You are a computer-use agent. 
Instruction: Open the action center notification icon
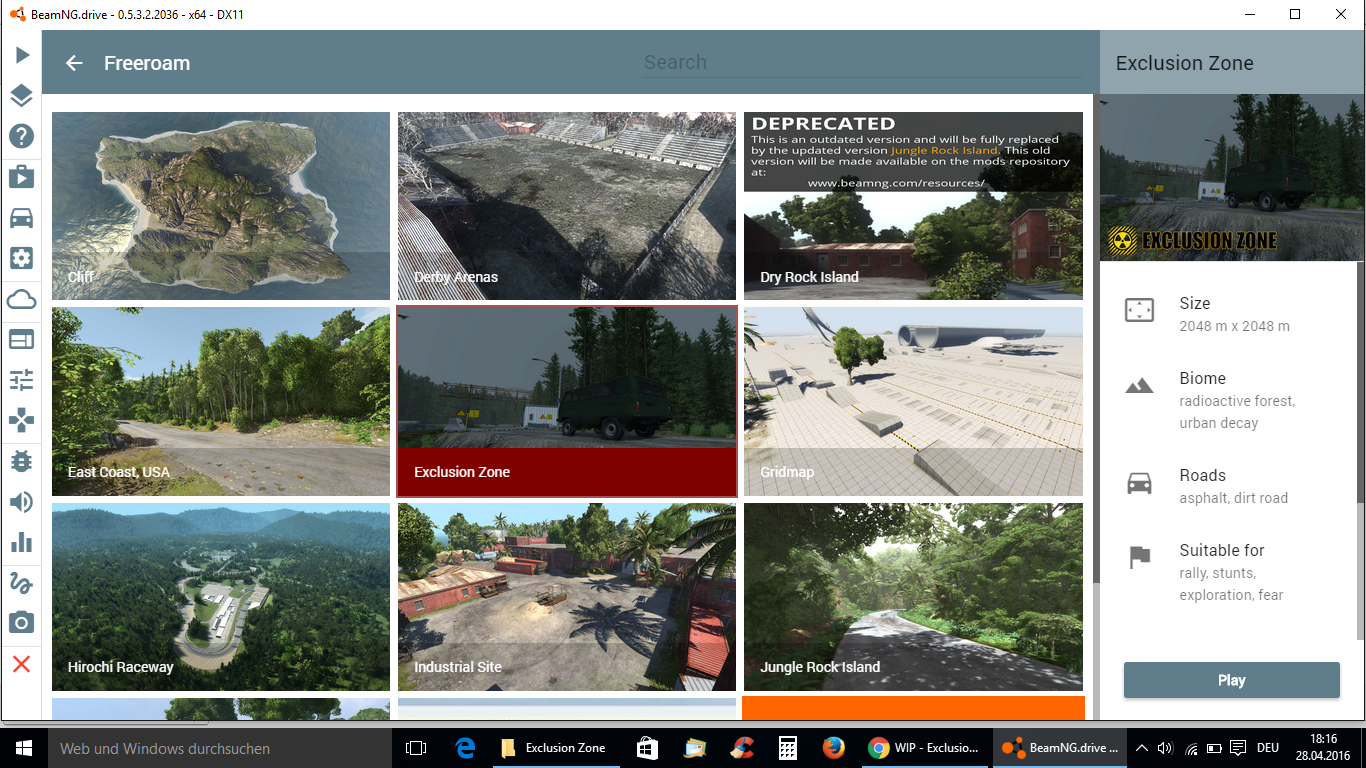point(1238,748)
